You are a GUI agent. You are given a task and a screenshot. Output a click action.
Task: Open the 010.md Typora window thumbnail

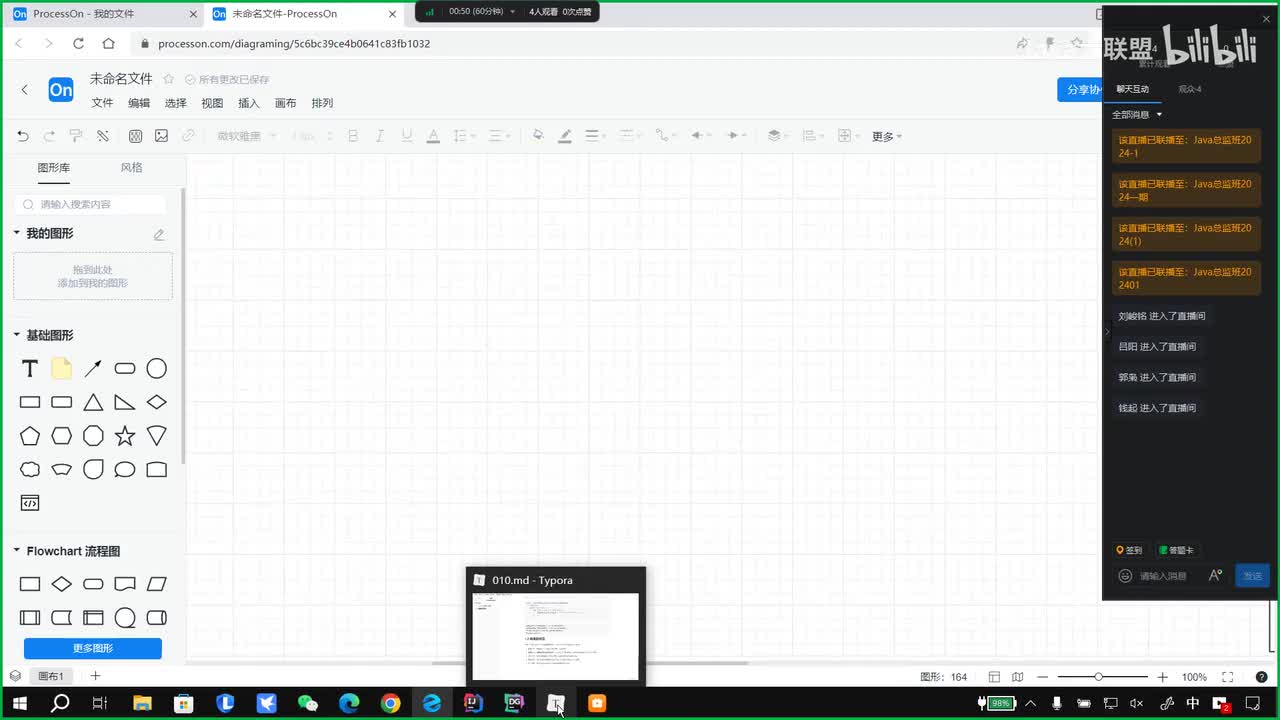click(x=556, y=626)
